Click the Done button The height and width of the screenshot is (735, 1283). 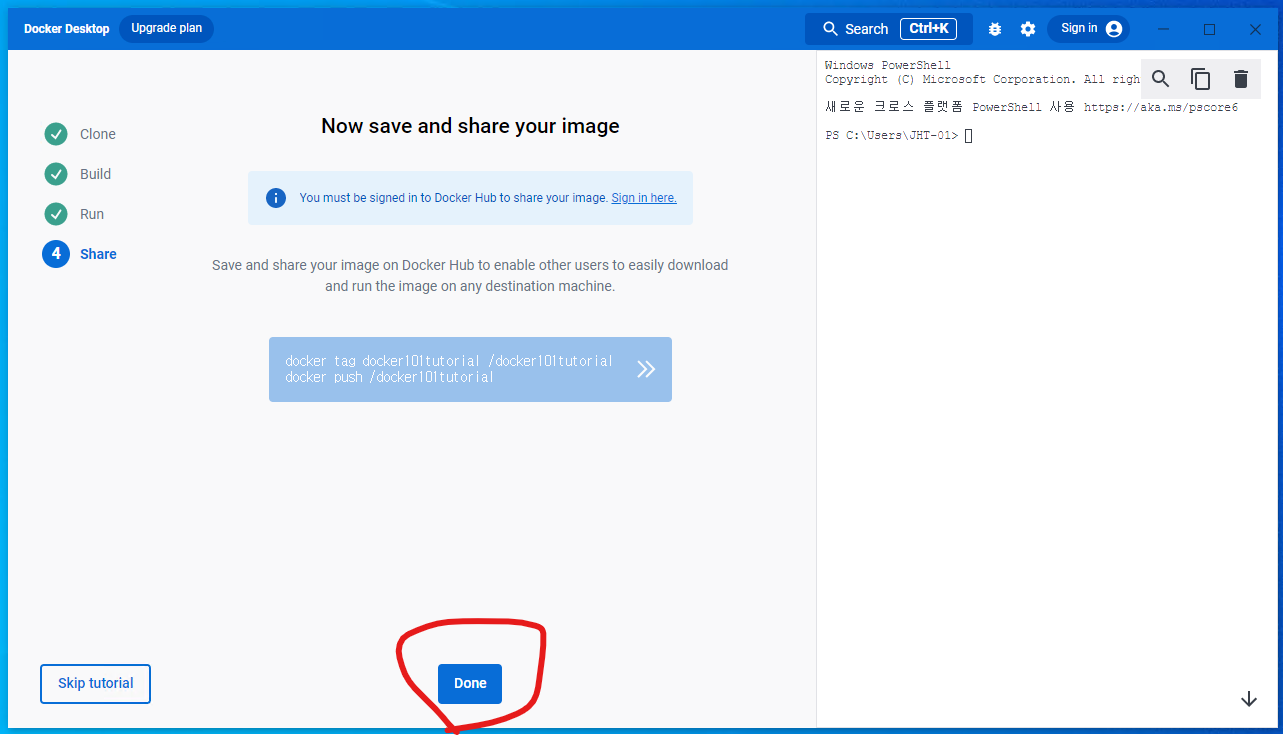(470, 684)
